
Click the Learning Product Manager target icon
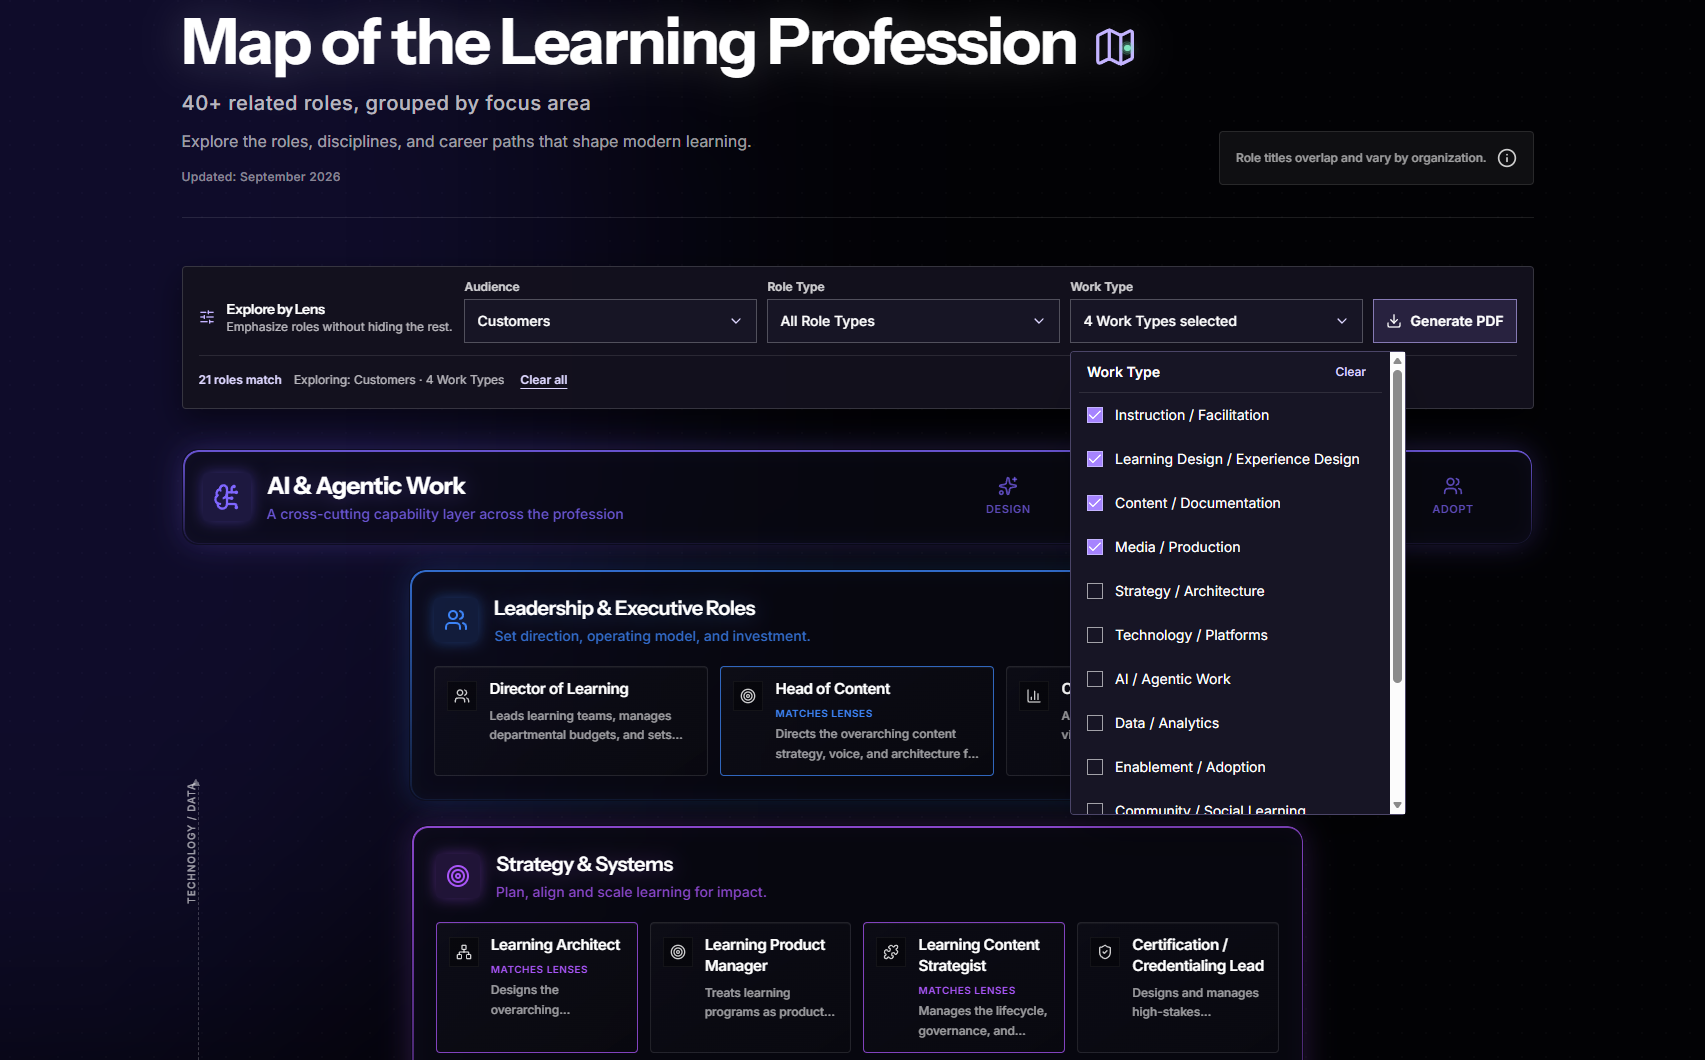tap(678, 952)
